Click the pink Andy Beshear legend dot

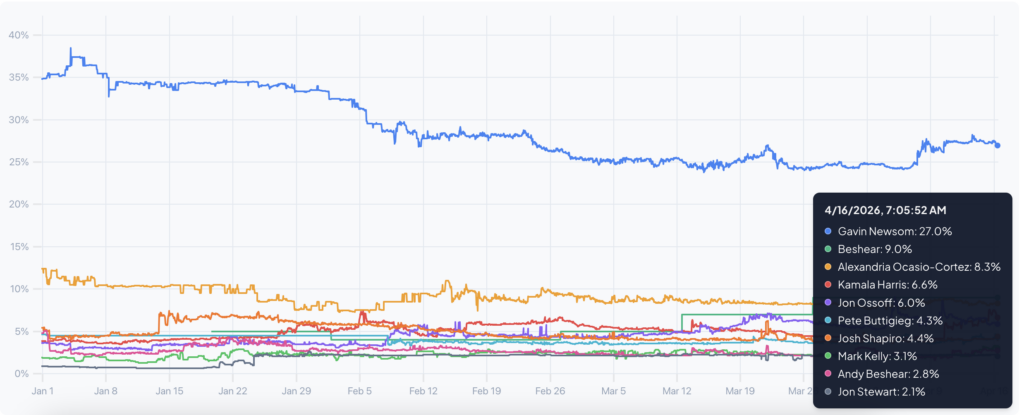(829, 374)
